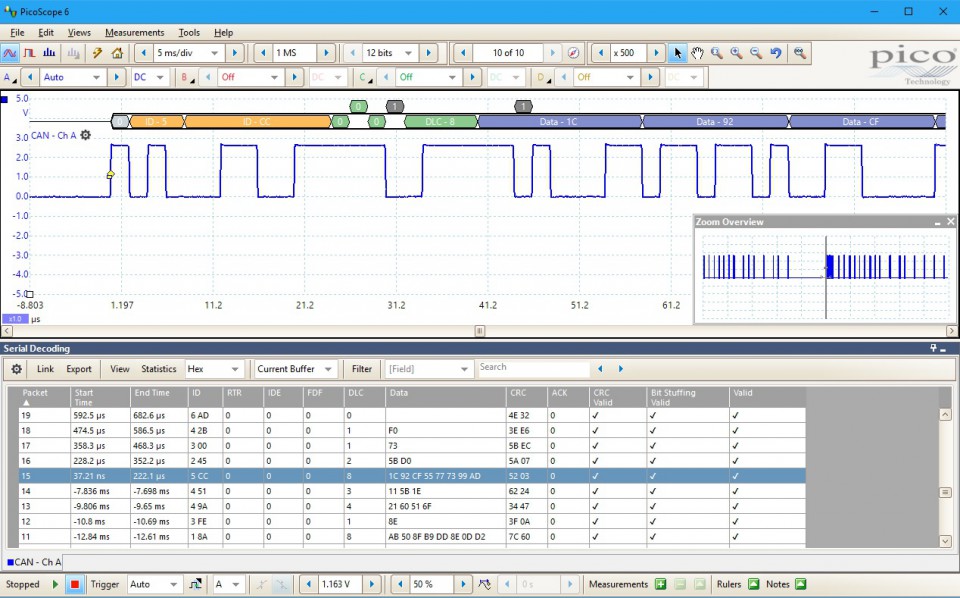The width and height of the screenshot is (960, 598).
Task: Click the Link button
Action: (x=45, y=369)
